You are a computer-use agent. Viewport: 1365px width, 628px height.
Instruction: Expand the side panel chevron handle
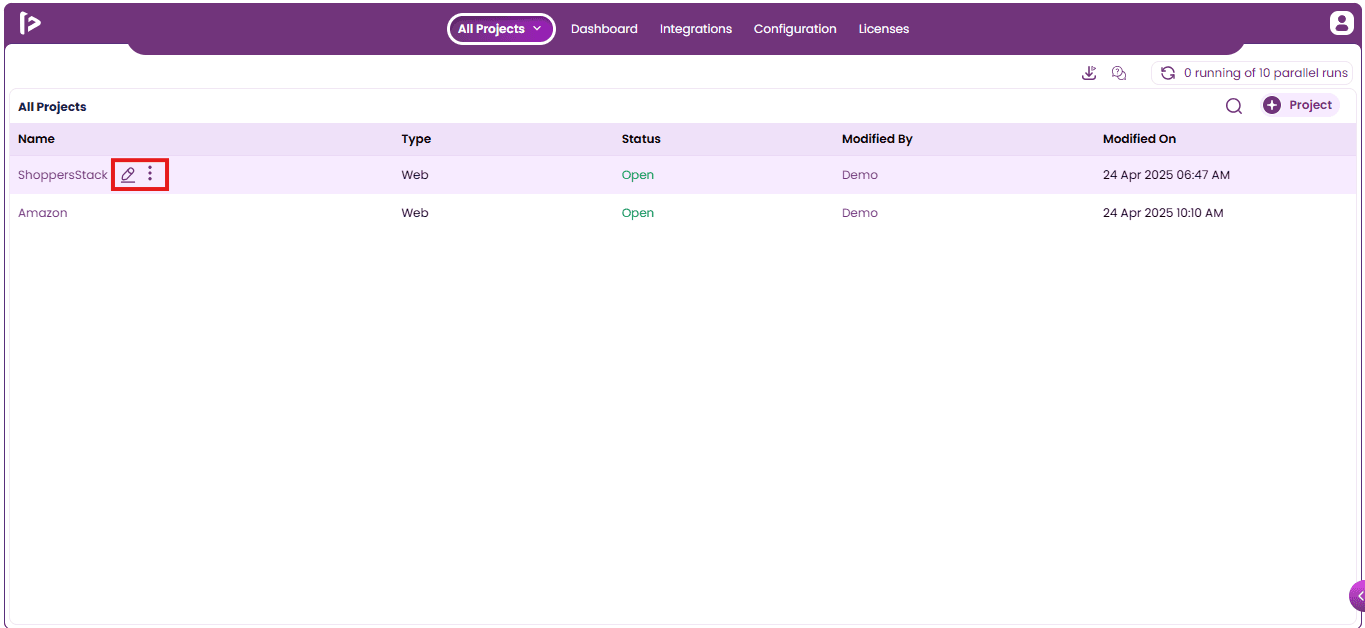coord(1358,595)
